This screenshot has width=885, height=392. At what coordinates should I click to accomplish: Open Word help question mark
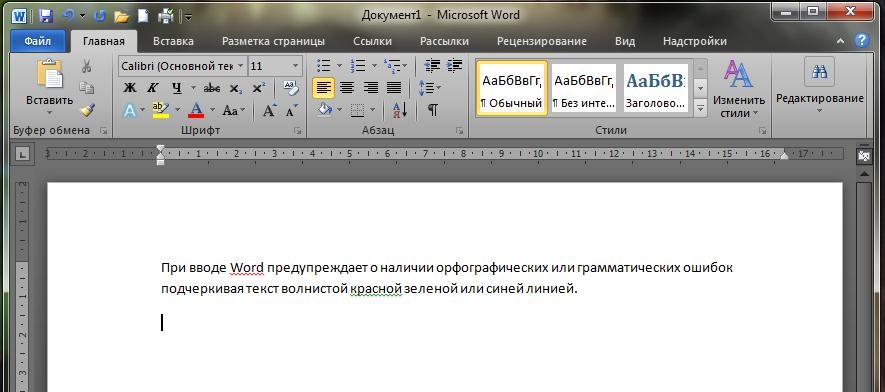pyautogui.click(x=861, y=41)
